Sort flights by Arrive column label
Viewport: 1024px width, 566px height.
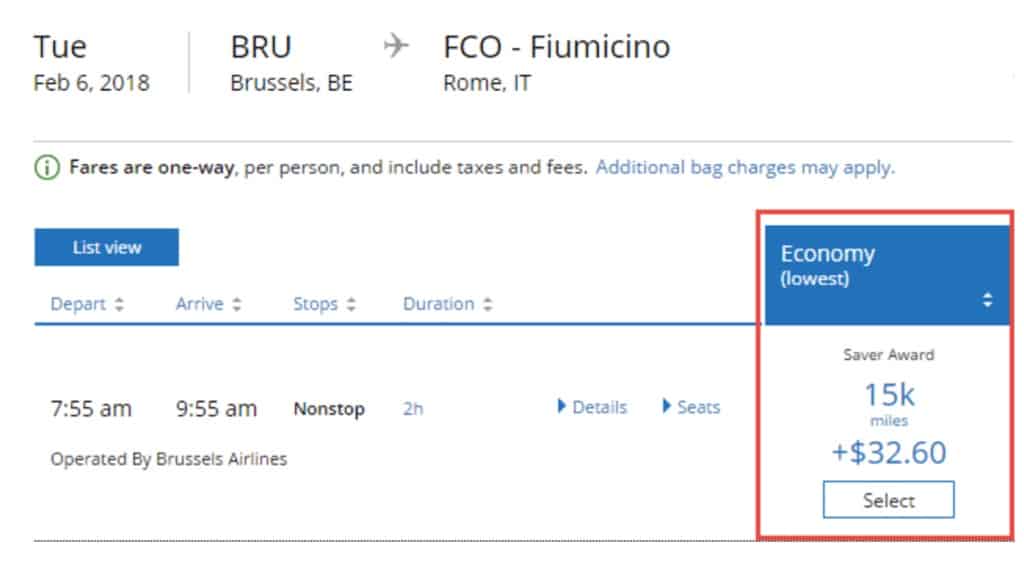click(x=199, y=304)
